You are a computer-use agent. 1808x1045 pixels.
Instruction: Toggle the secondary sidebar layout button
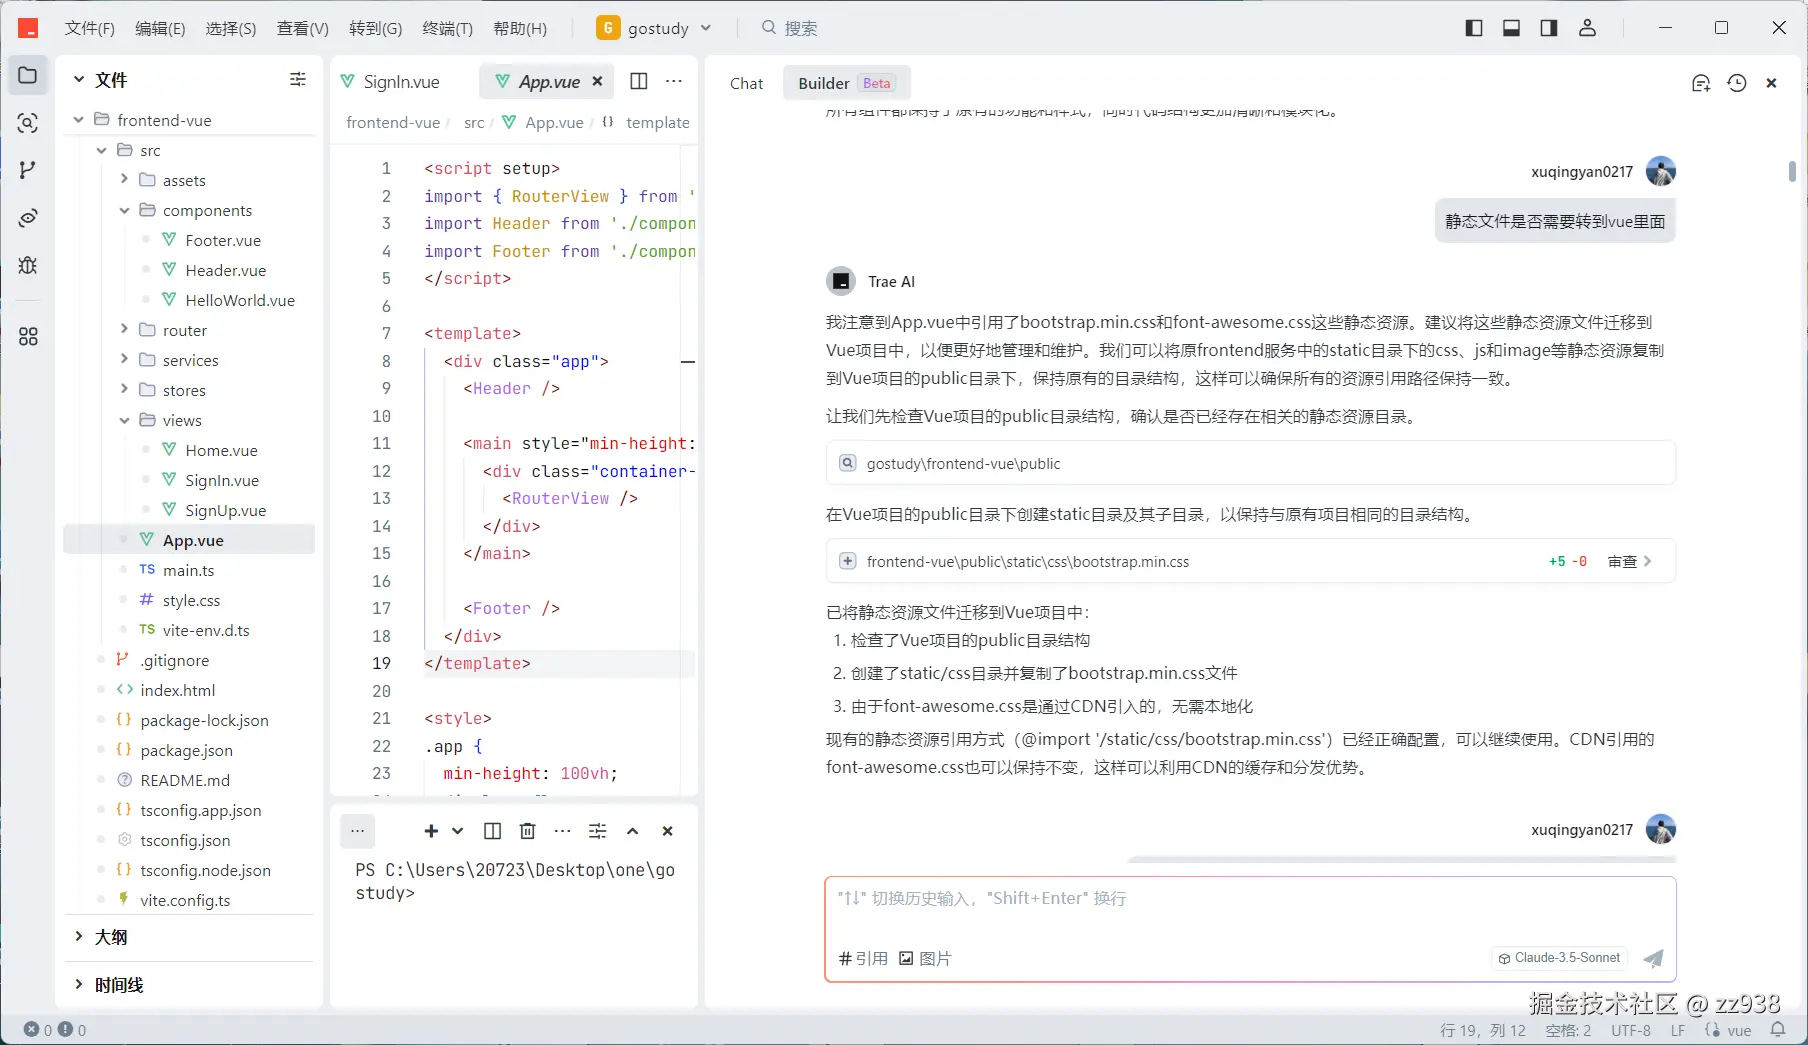(x=1549, y=28)
